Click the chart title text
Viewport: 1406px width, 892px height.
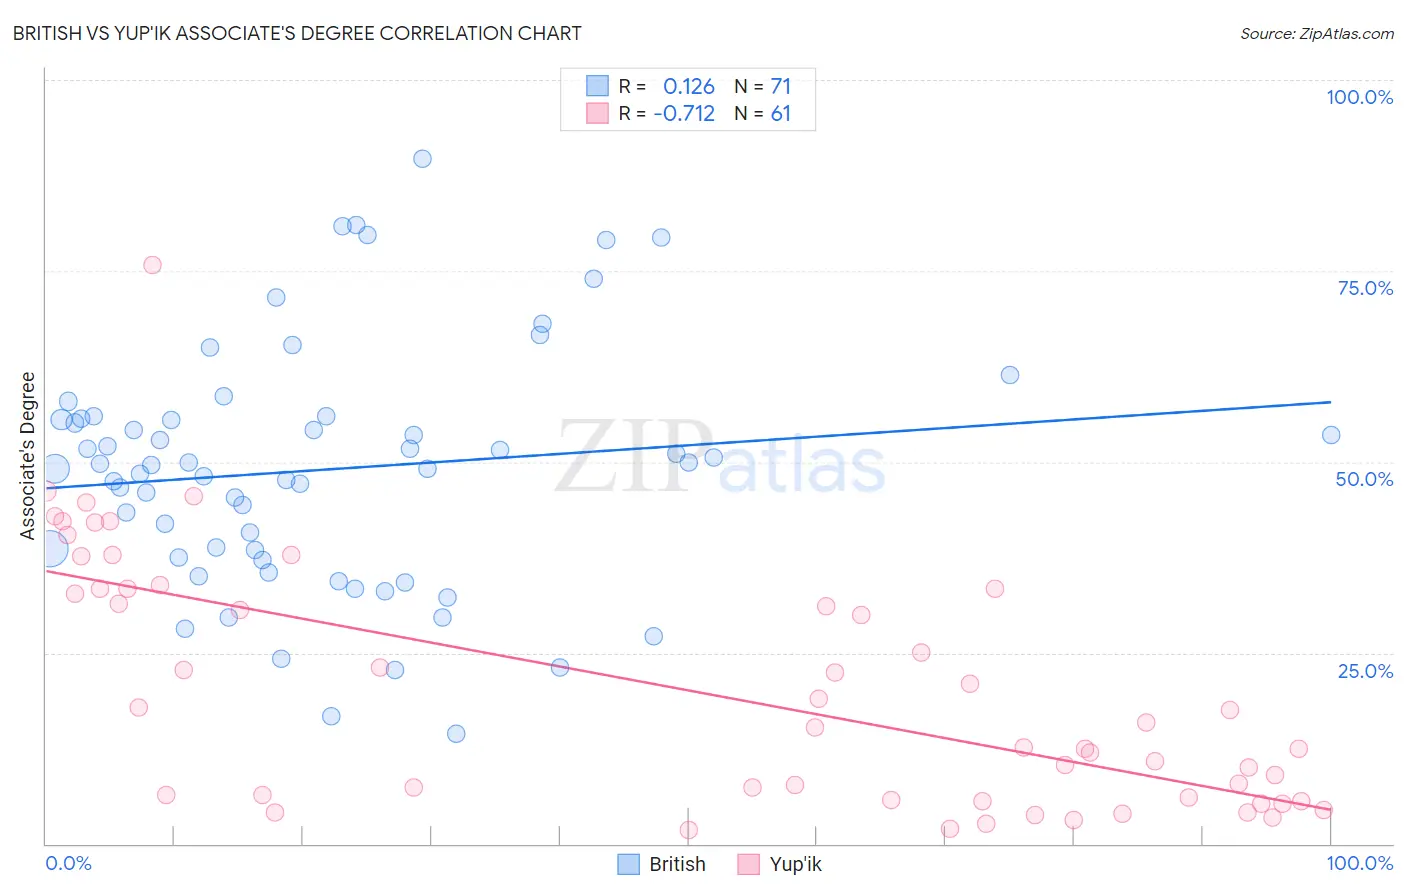[297, 33]
